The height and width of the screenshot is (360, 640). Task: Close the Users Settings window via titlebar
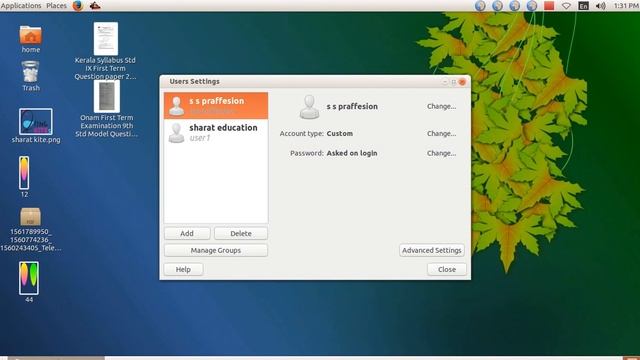point(462,82)
